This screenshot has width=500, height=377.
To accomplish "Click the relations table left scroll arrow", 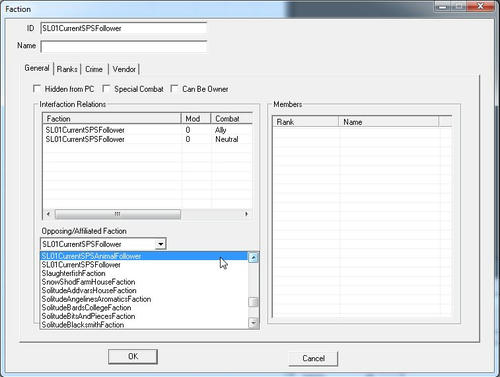I will click(48, 214).
